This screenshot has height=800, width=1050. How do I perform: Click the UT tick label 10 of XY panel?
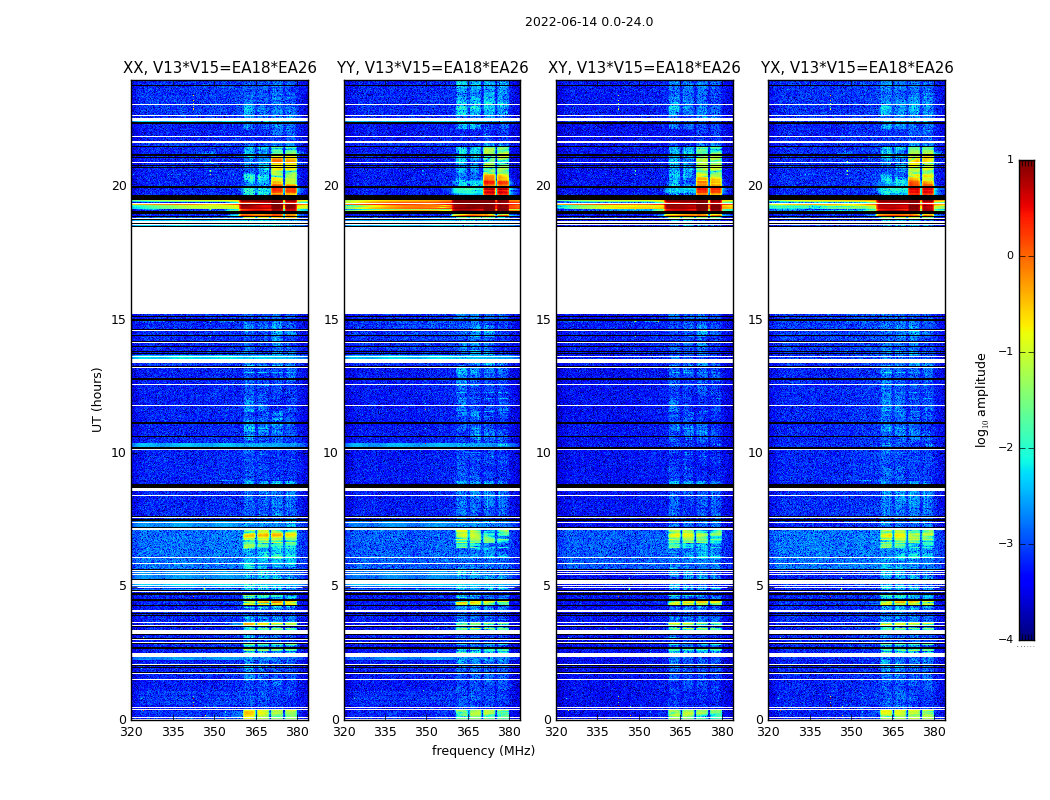coord(543,453)
